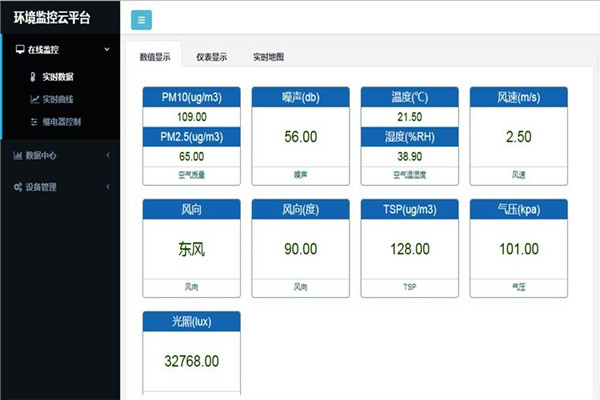Click the 光照(lux) value 32768.00
Image resolution: width=600 pixels, height=400 pixels.
[191, 360]
